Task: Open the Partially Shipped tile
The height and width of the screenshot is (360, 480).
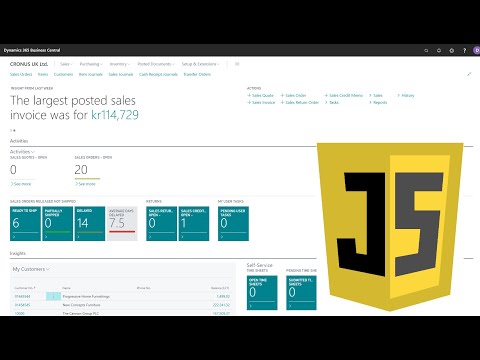Action: click(58, 224)
